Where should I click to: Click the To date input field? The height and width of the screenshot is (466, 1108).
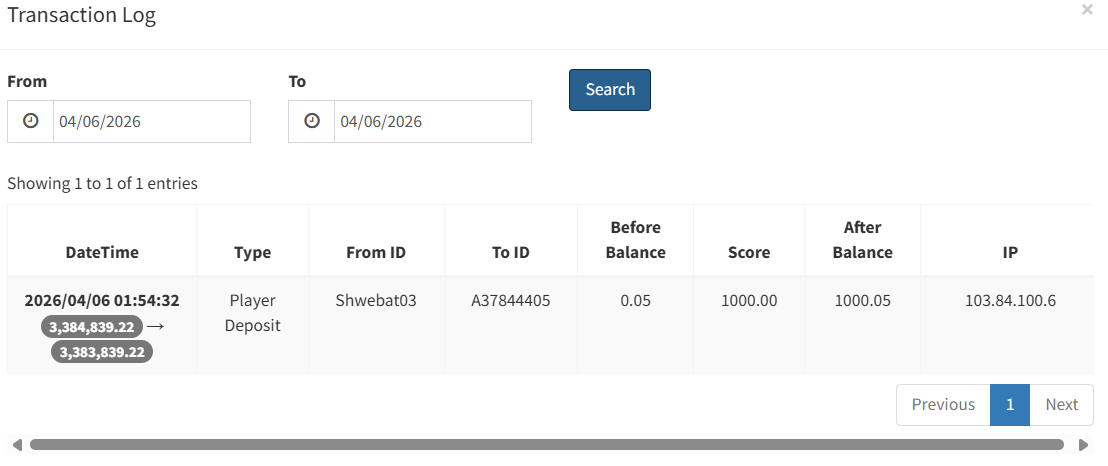pyautogui.click(x=432, y=121)
